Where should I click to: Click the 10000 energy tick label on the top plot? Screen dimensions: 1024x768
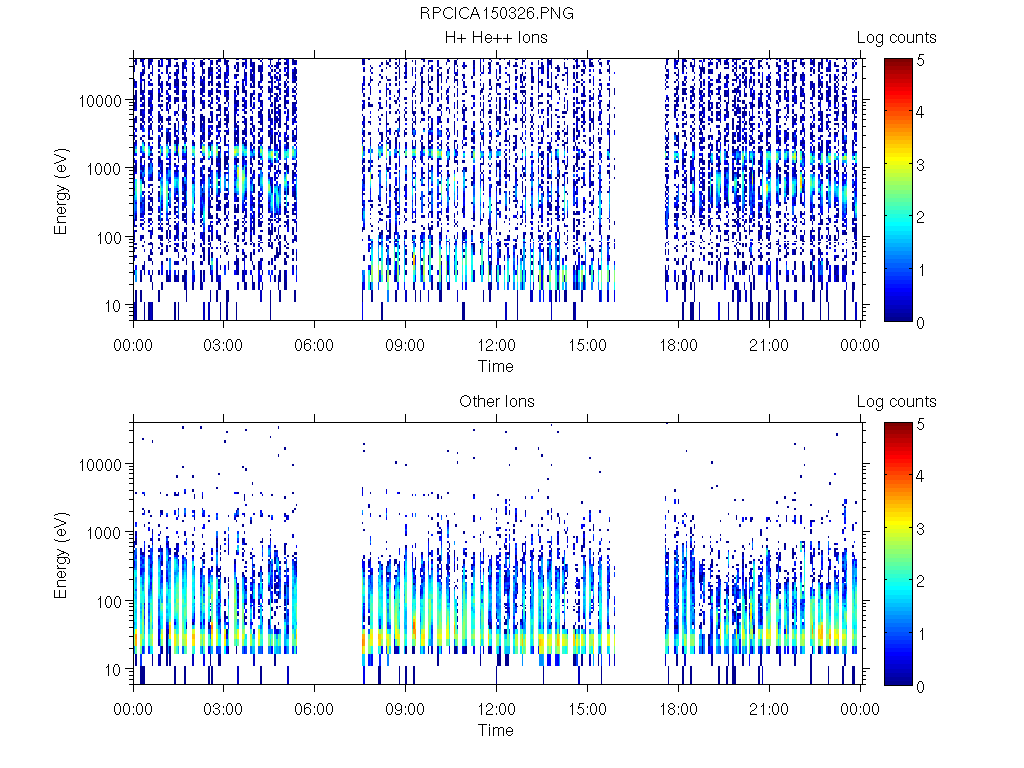(x=101, y=101)
